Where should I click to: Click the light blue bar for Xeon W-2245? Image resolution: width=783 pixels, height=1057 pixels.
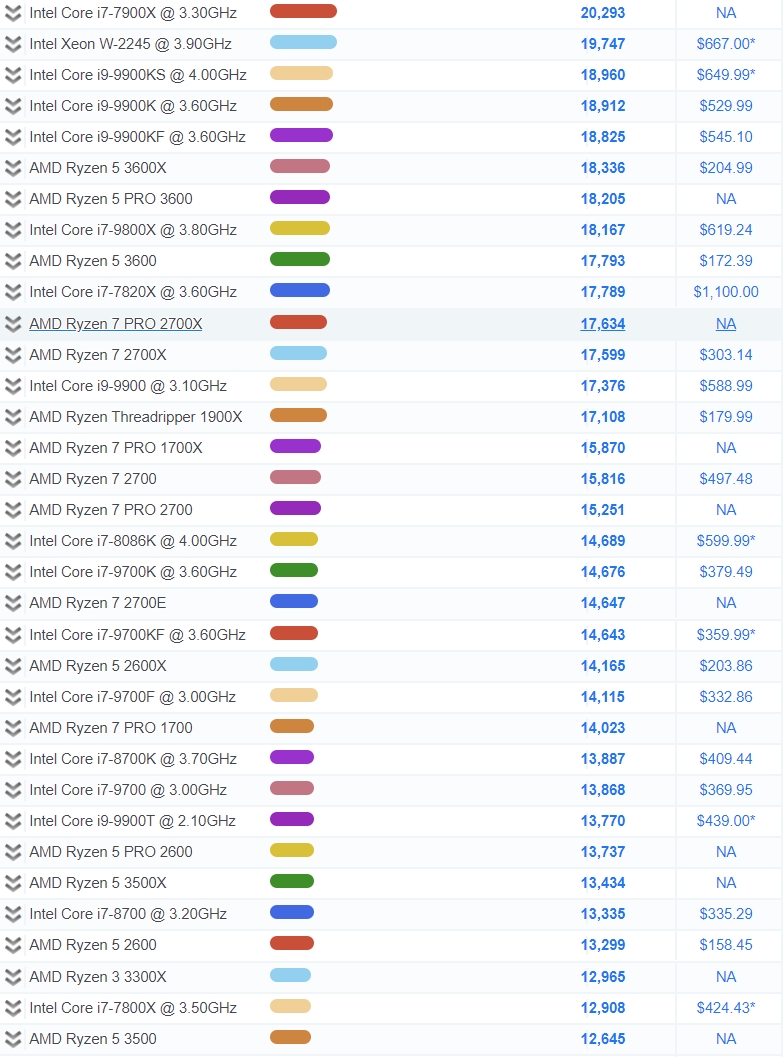303,42
